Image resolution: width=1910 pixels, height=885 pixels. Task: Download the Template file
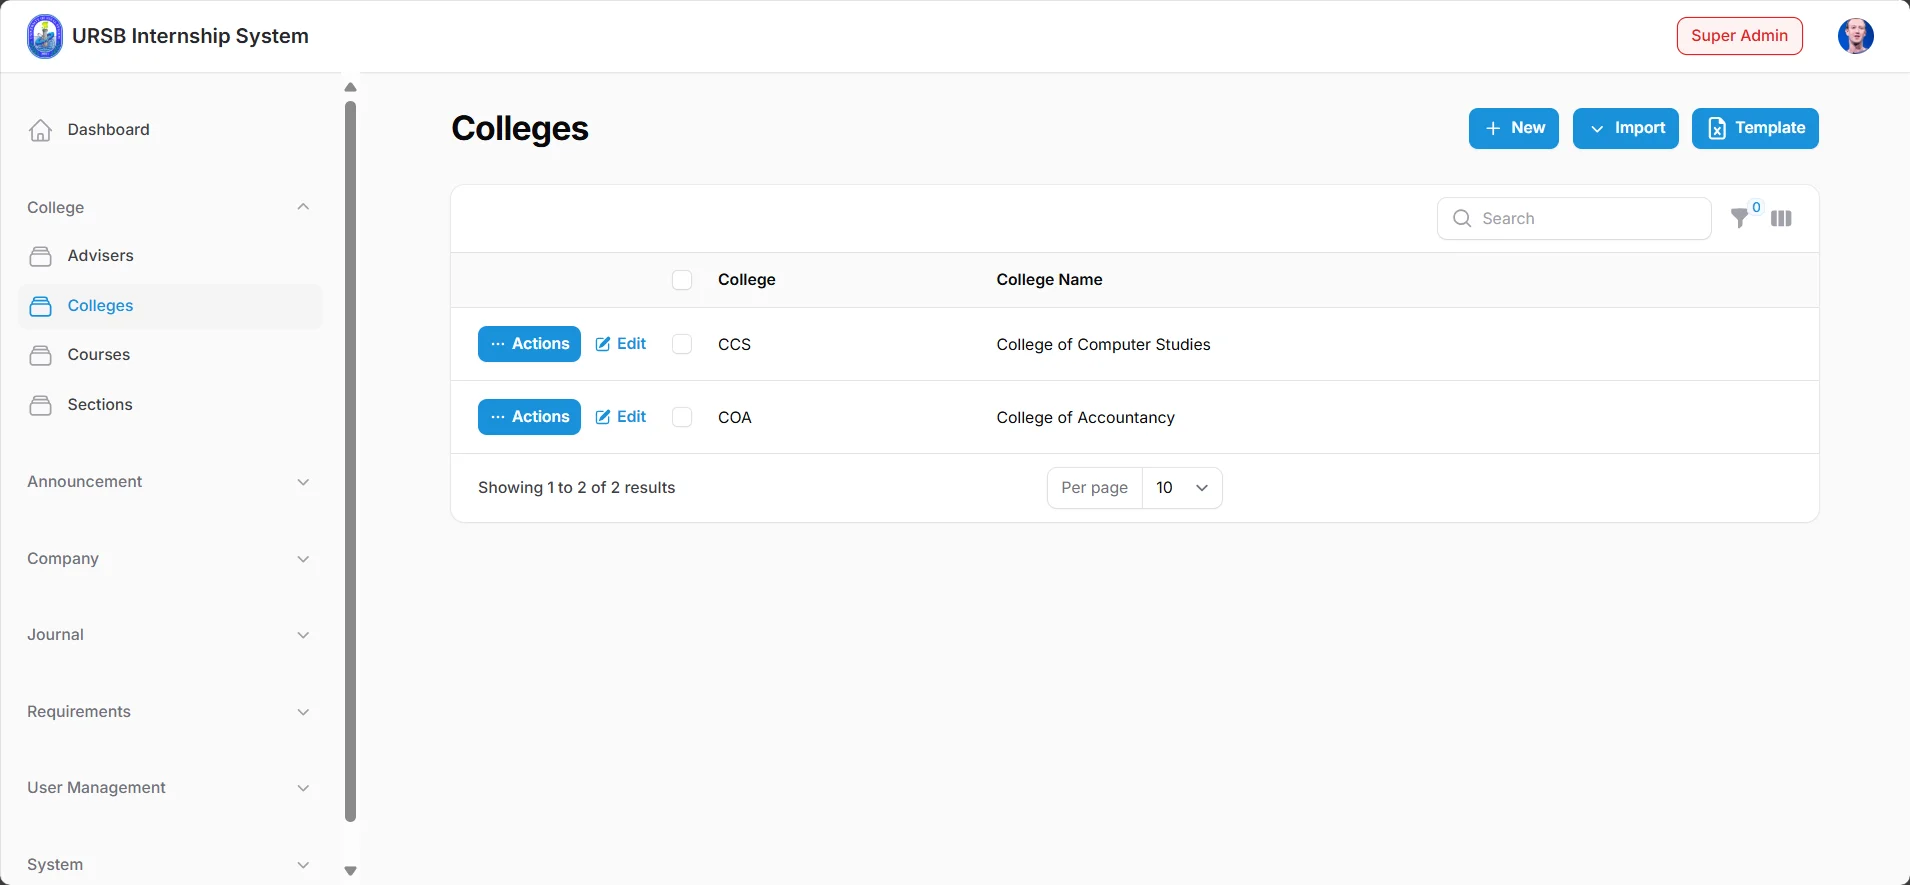click(x=1755, y=128)
